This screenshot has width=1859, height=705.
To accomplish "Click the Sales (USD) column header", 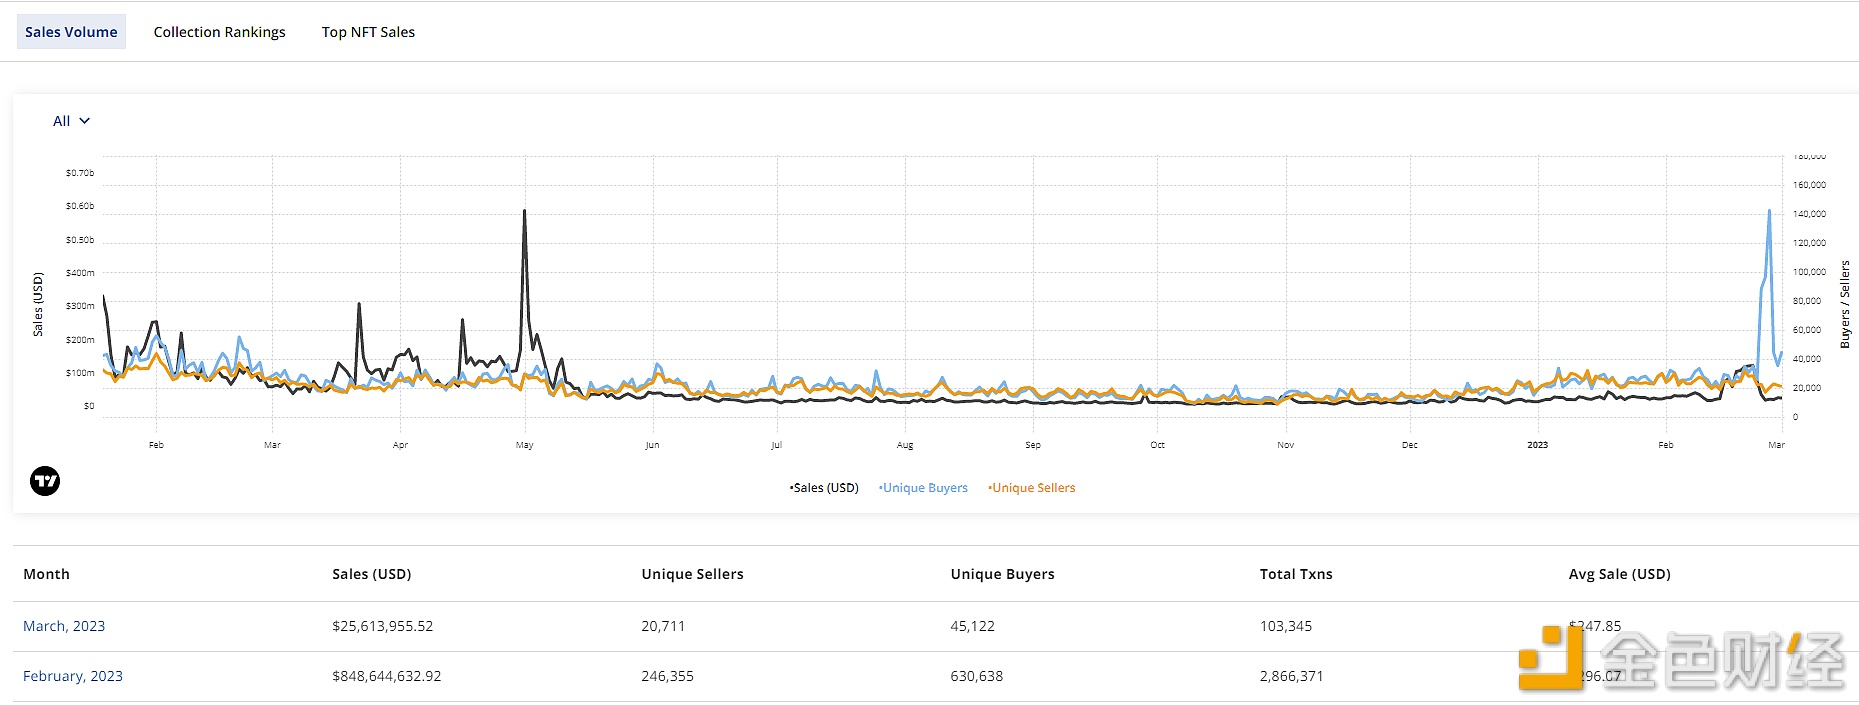I will coord(372,574).
